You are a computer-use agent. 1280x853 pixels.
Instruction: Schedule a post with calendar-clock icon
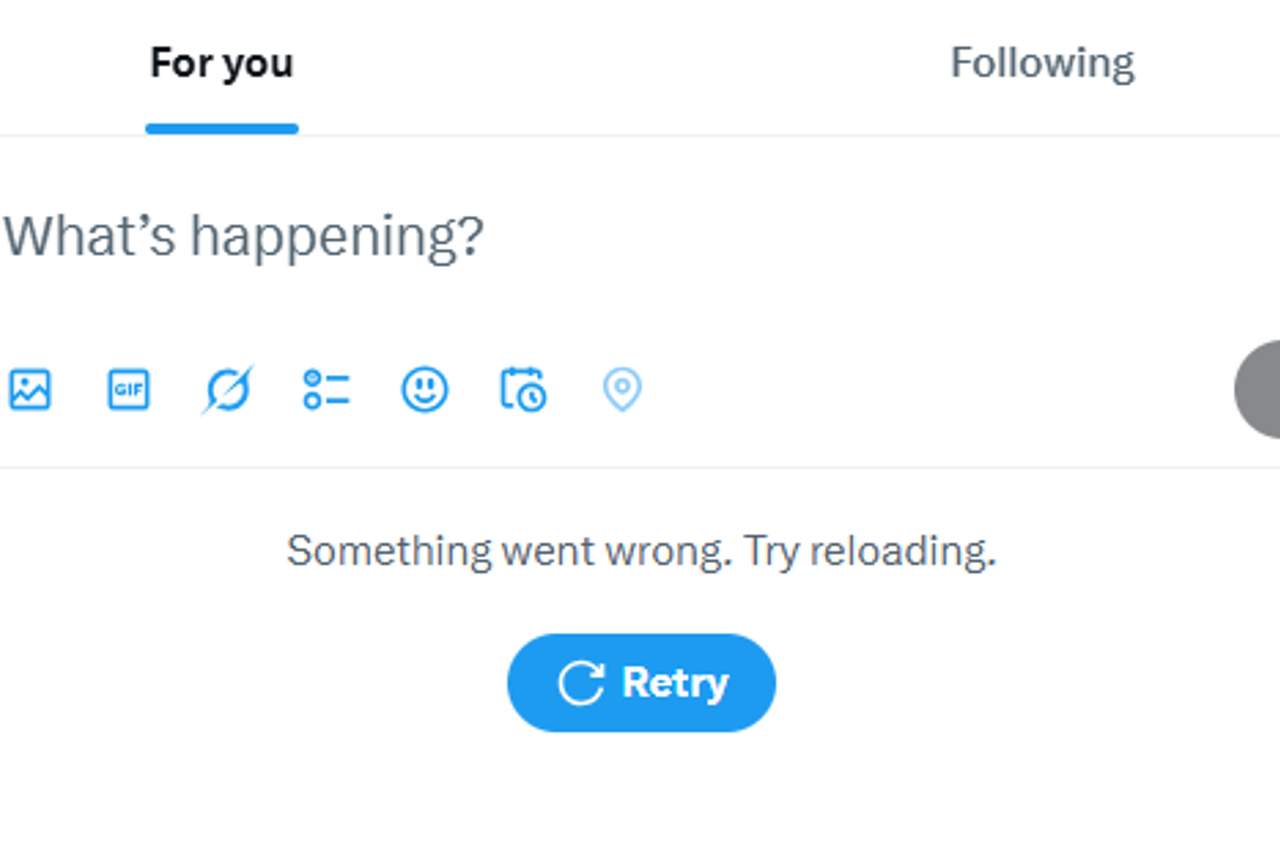(523, 389)
